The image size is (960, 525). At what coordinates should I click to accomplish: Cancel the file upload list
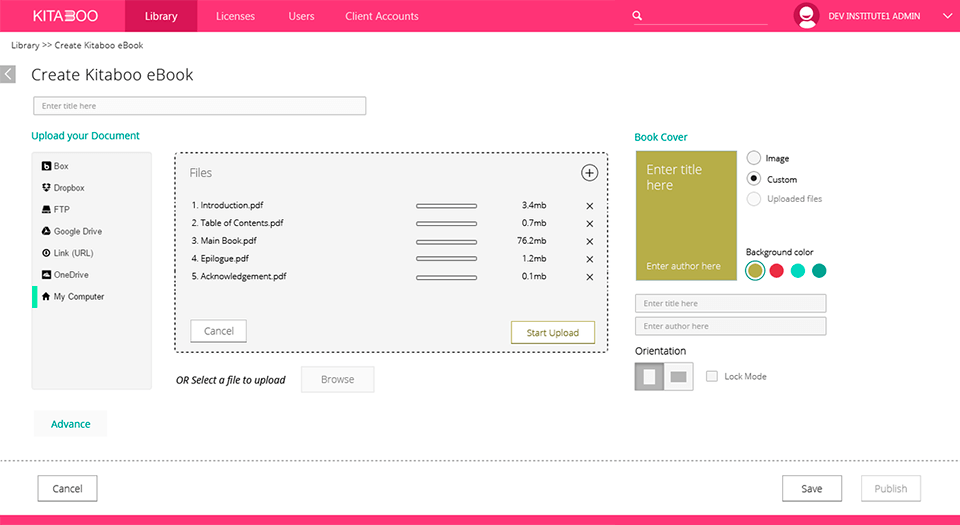219,331
